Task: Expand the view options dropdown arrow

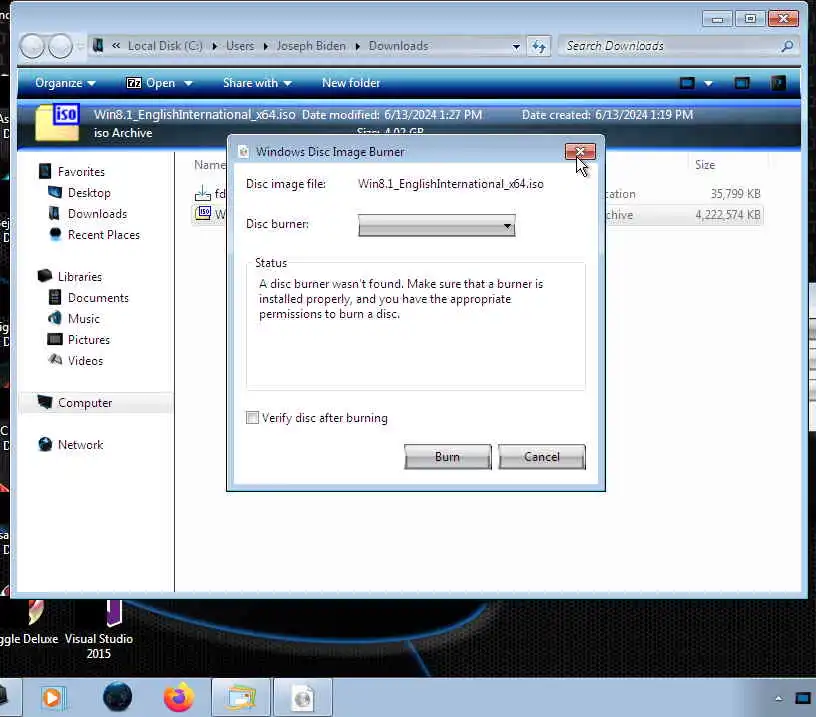Action: click(708, 83)
